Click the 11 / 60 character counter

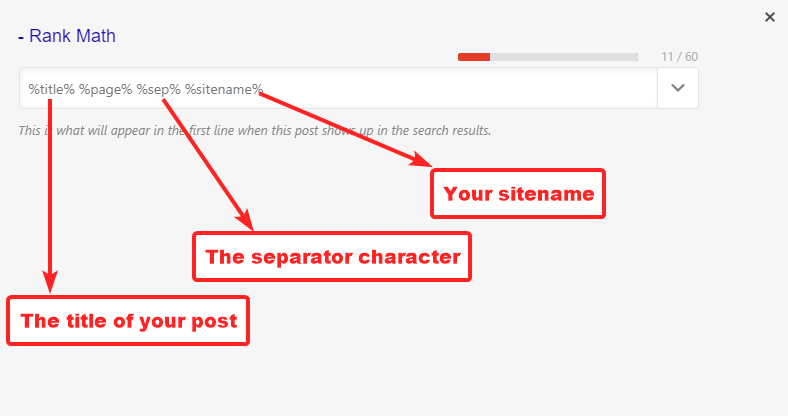(x=679, y=57)
